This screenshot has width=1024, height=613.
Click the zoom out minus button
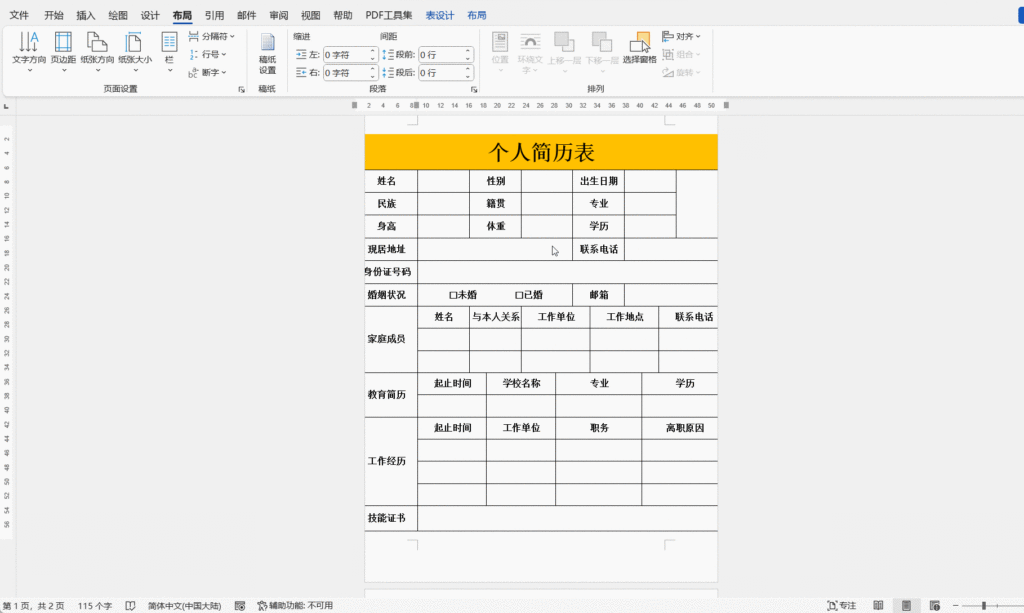pyautogui.click(x=955, y=606)
